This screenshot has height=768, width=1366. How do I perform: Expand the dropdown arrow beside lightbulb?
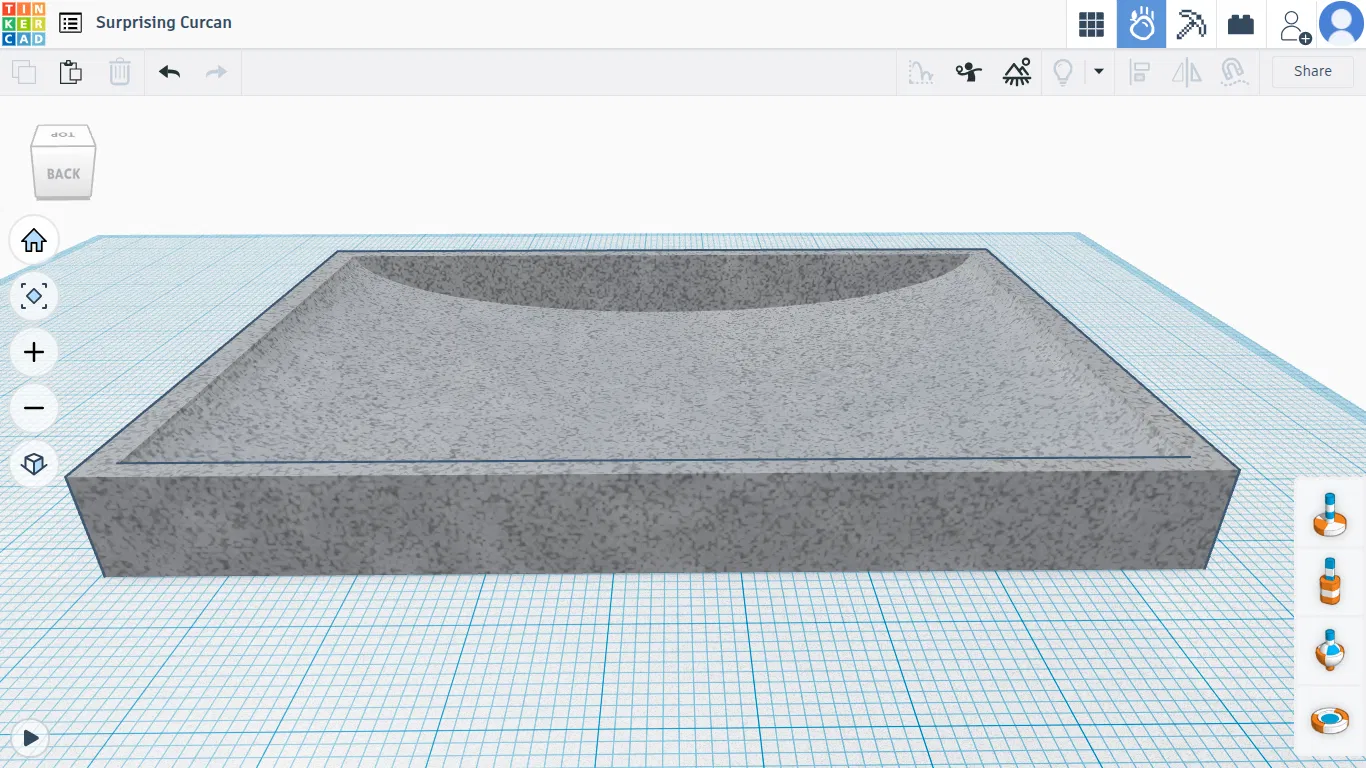tap(1099, 72)
